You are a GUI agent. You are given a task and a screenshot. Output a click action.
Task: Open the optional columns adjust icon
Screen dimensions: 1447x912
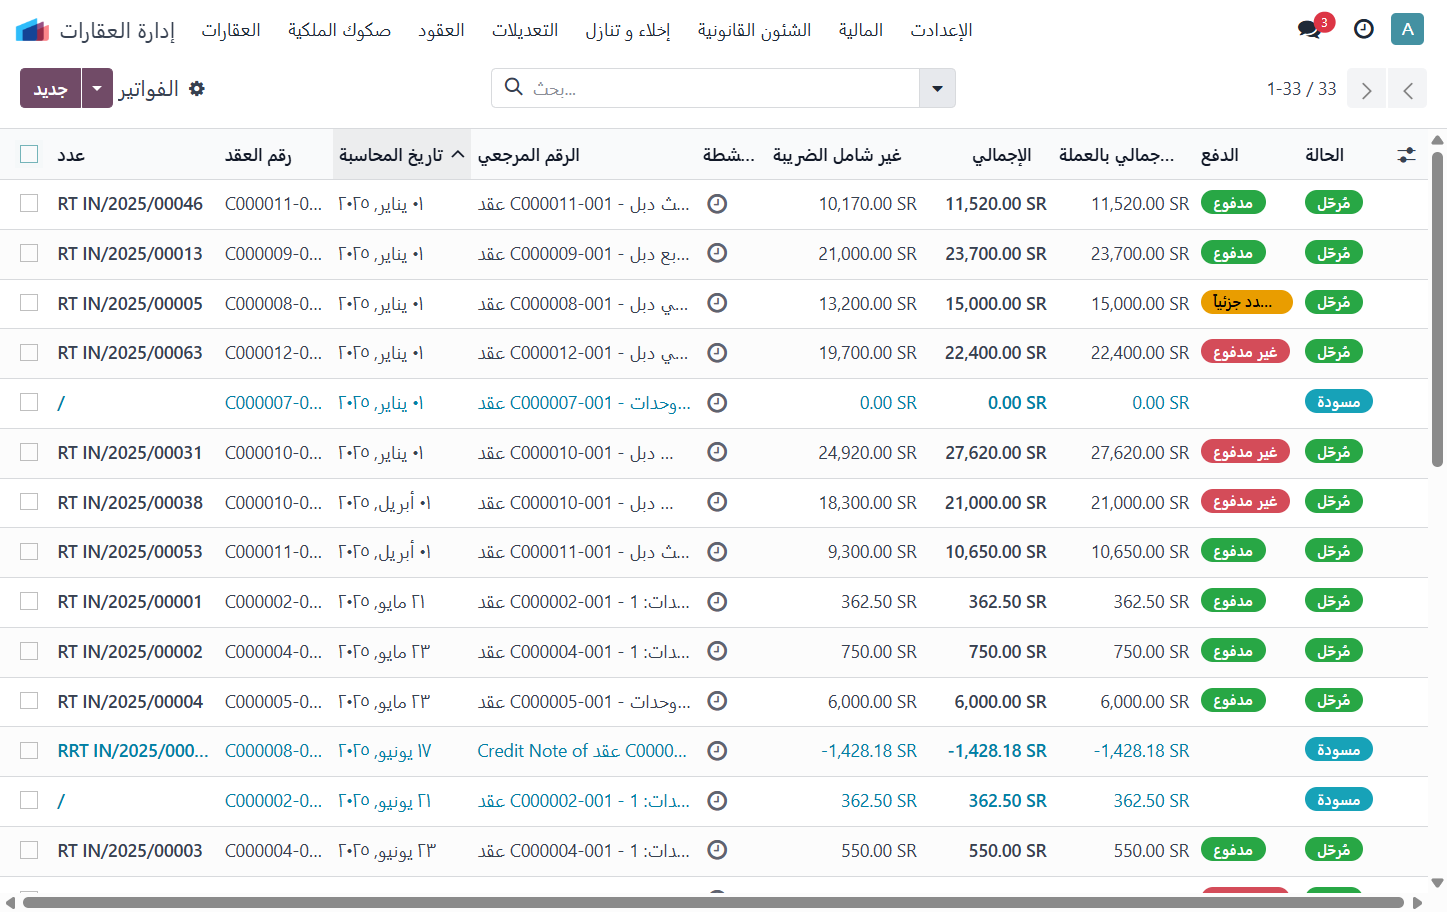coord(1406,155)
